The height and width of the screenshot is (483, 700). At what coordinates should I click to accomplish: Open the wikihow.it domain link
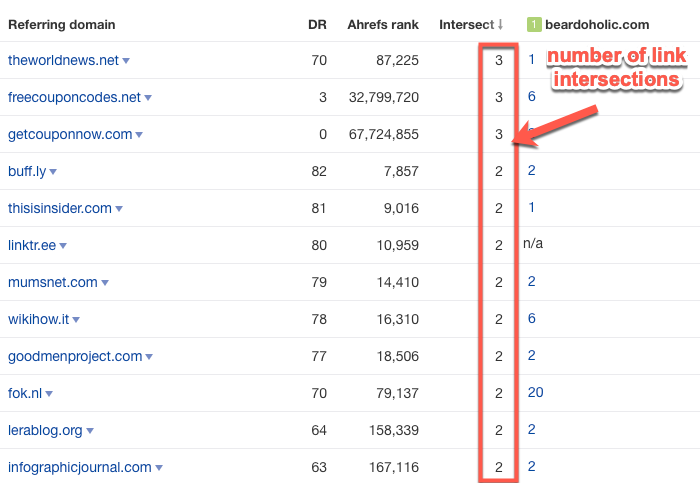tap(38, 319)
